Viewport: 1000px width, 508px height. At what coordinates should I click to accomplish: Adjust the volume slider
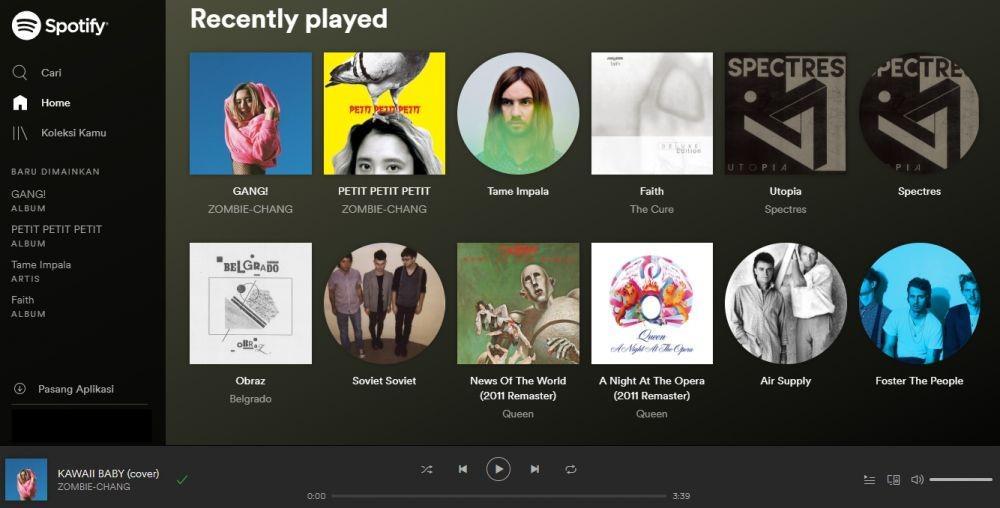[960, 479]
